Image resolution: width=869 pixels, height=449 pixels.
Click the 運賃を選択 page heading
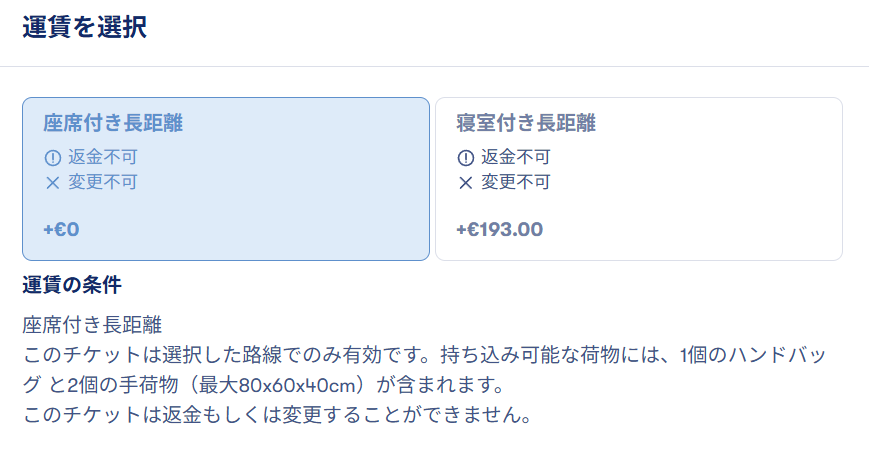pyautogui.click(x=84, y=27)
